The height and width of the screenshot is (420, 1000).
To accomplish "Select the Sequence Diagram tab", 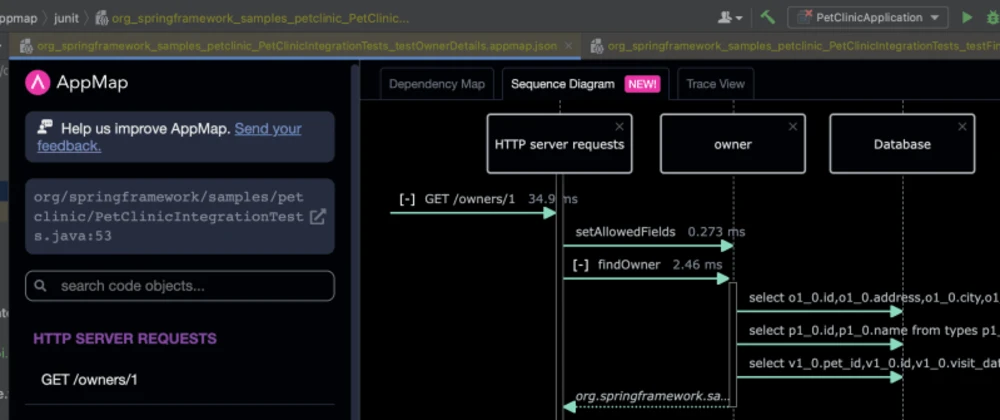I will click(585, 84).
